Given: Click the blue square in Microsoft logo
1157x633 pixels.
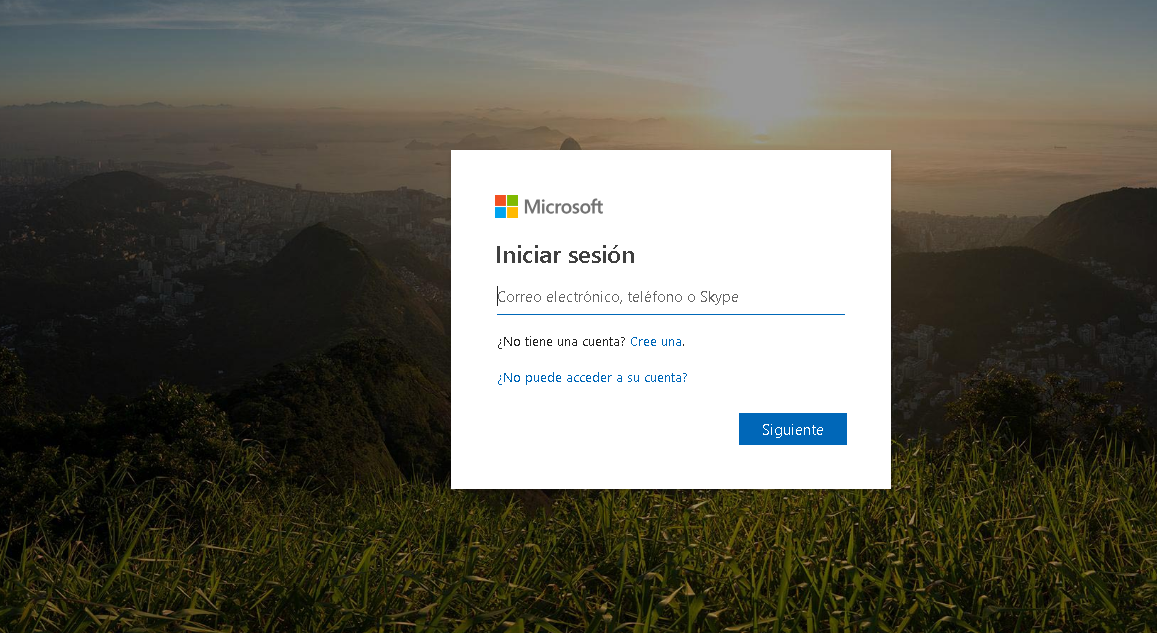Looking at the screenshot, I should coord(500,212).
